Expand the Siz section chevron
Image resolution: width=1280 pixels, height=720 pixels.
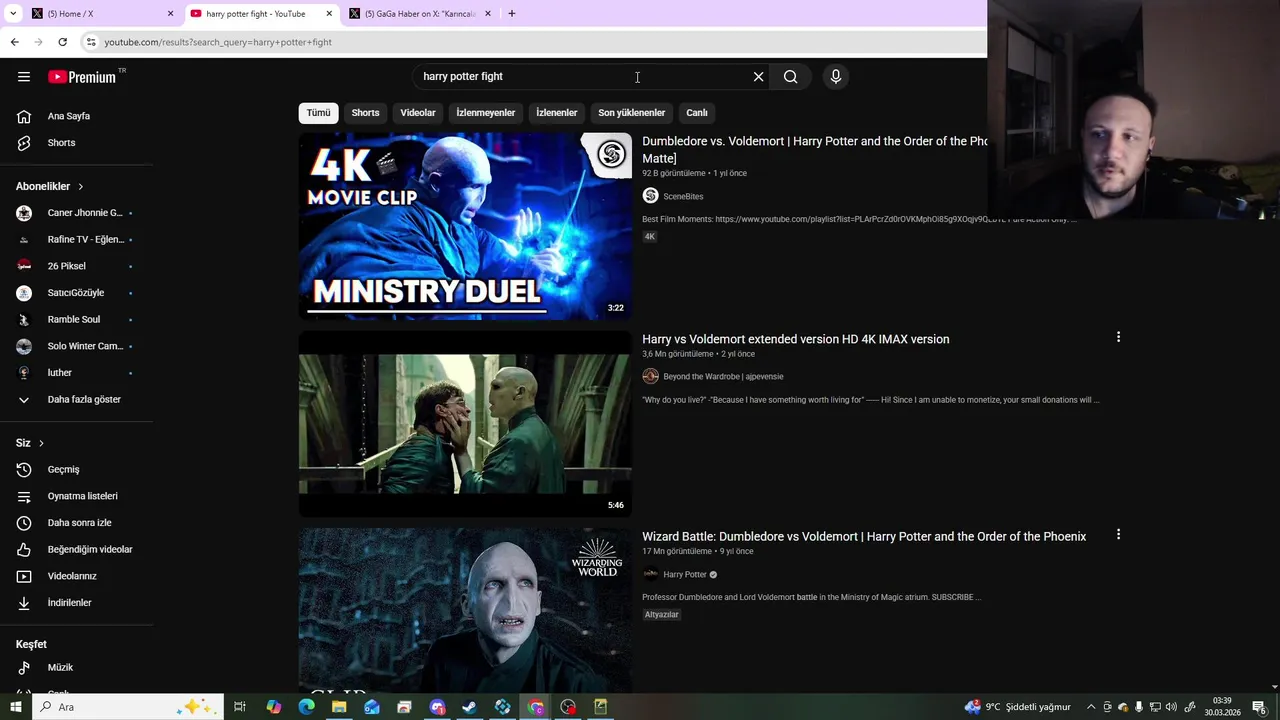[41, 443]
